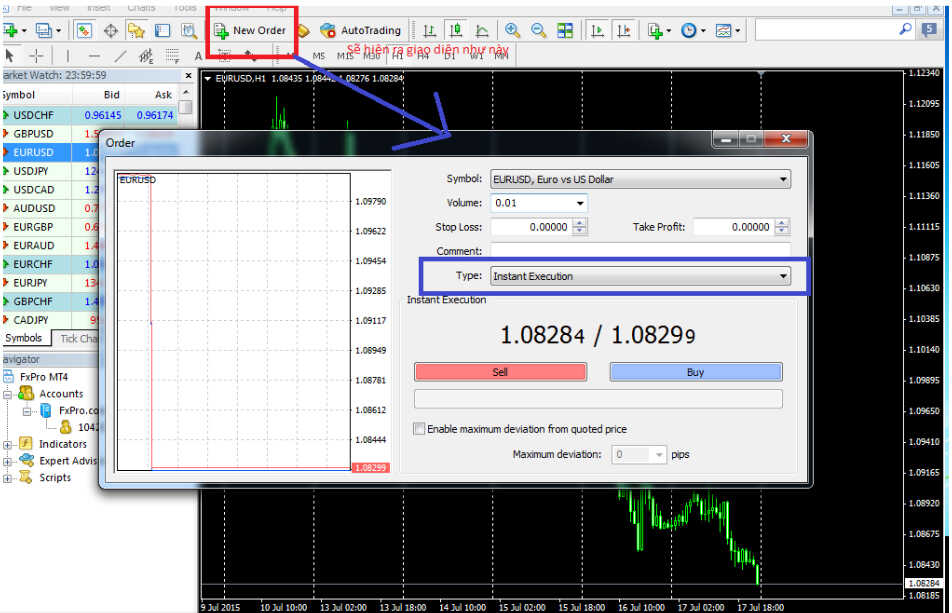The height and width of the screenshot is (613, 952).
Task: Toggle AutoTrading in the toolbar
Action: click(361, 30)
